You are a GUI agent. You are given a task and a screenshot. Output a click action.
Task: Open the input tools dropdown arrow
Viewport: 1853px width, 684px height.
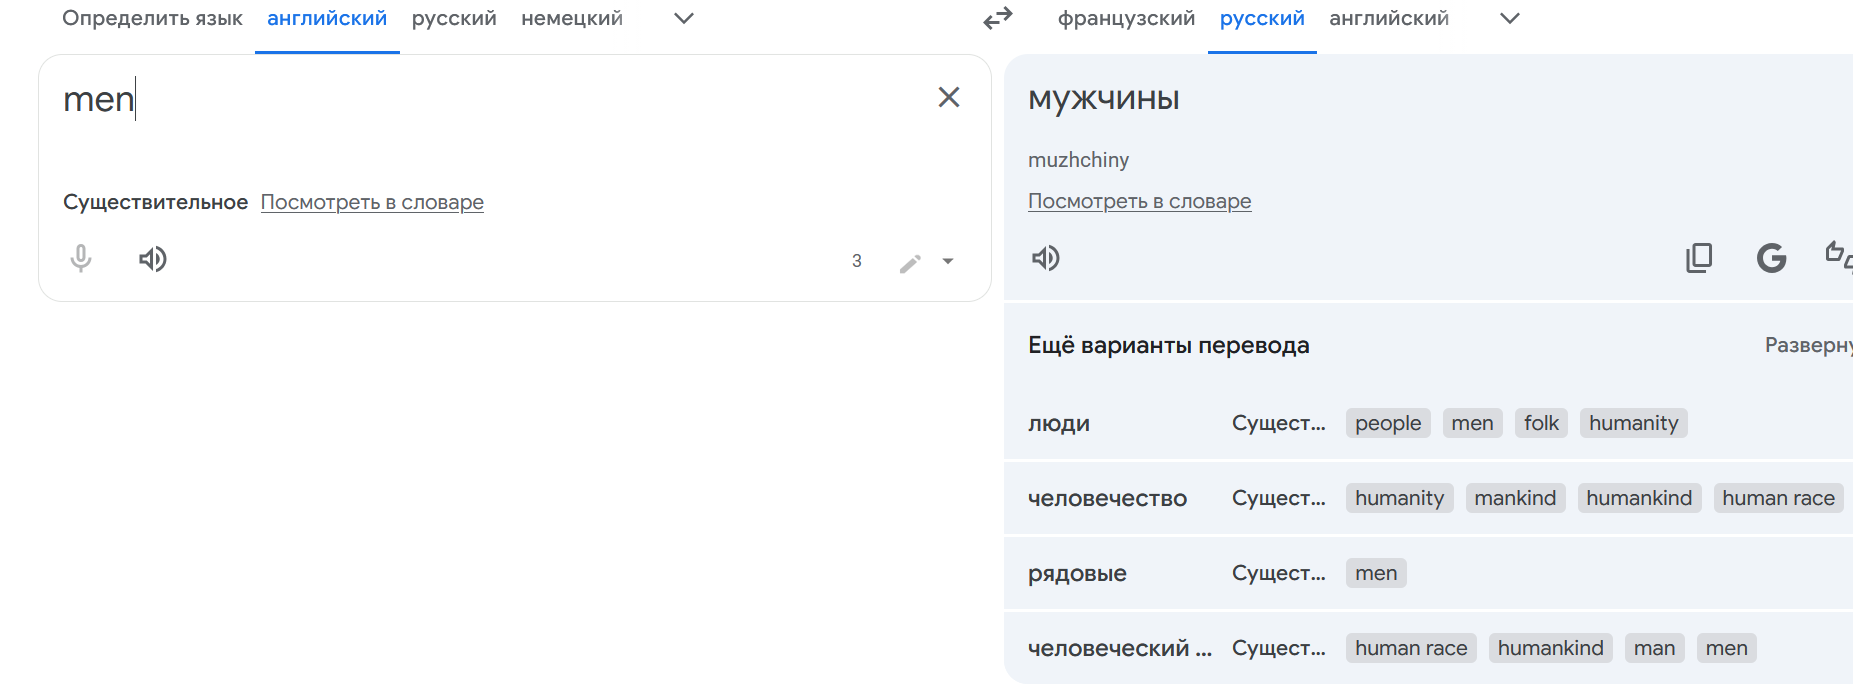pos(948,262)
